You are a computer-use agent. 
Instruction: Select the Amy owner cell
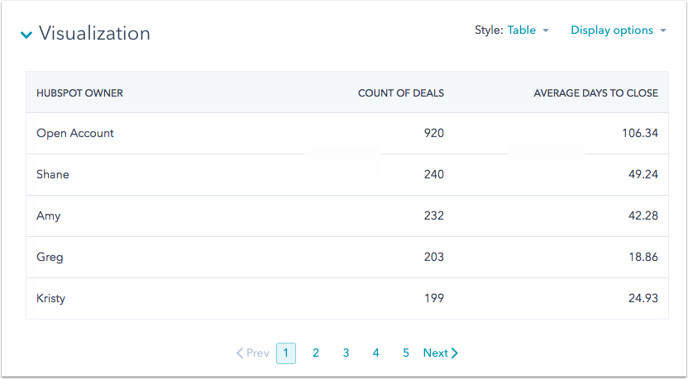[x=48, y=216]
